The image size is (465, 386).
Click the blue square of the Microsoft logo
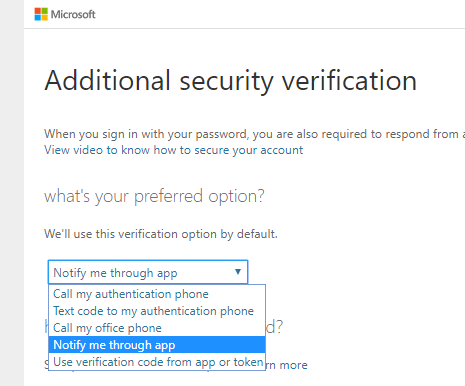[x=38, y=18]
